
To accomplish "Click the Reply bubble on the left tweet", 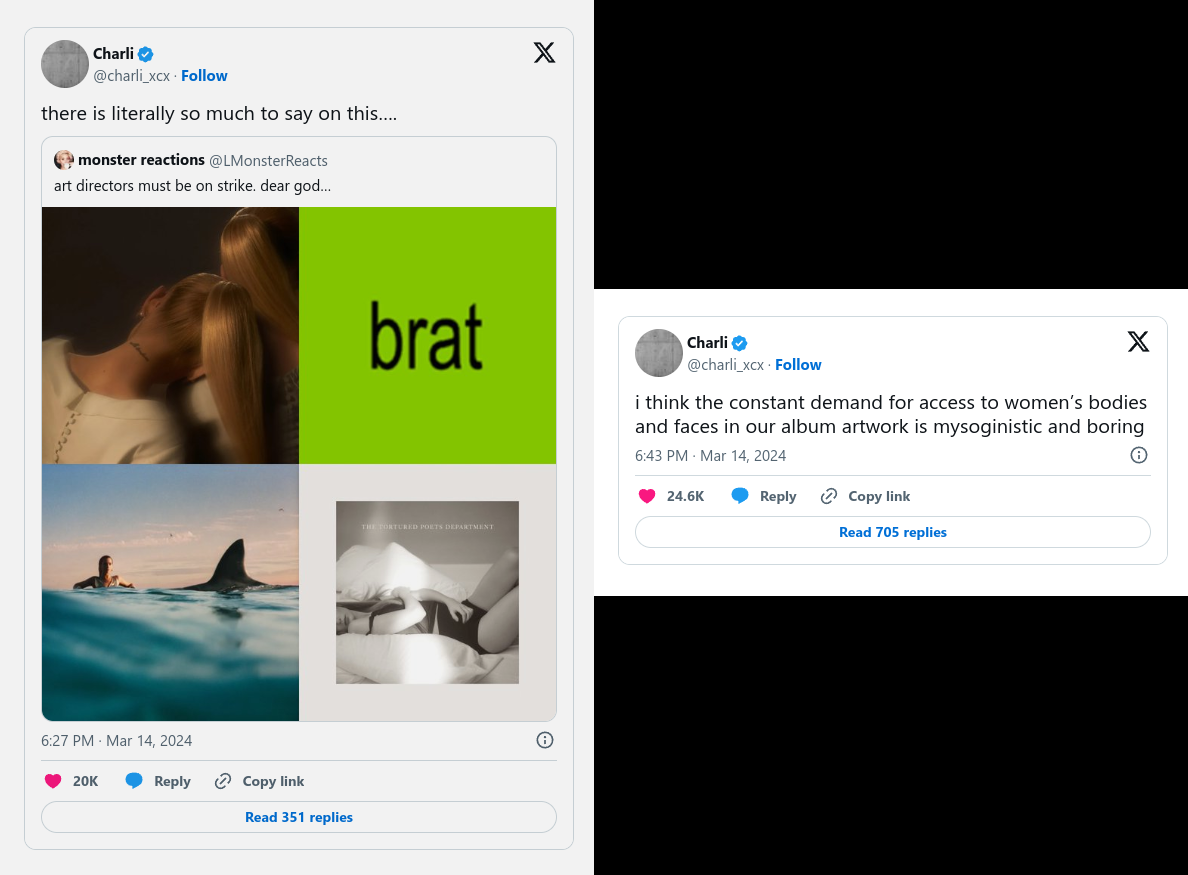I will (x=158, y=781).
